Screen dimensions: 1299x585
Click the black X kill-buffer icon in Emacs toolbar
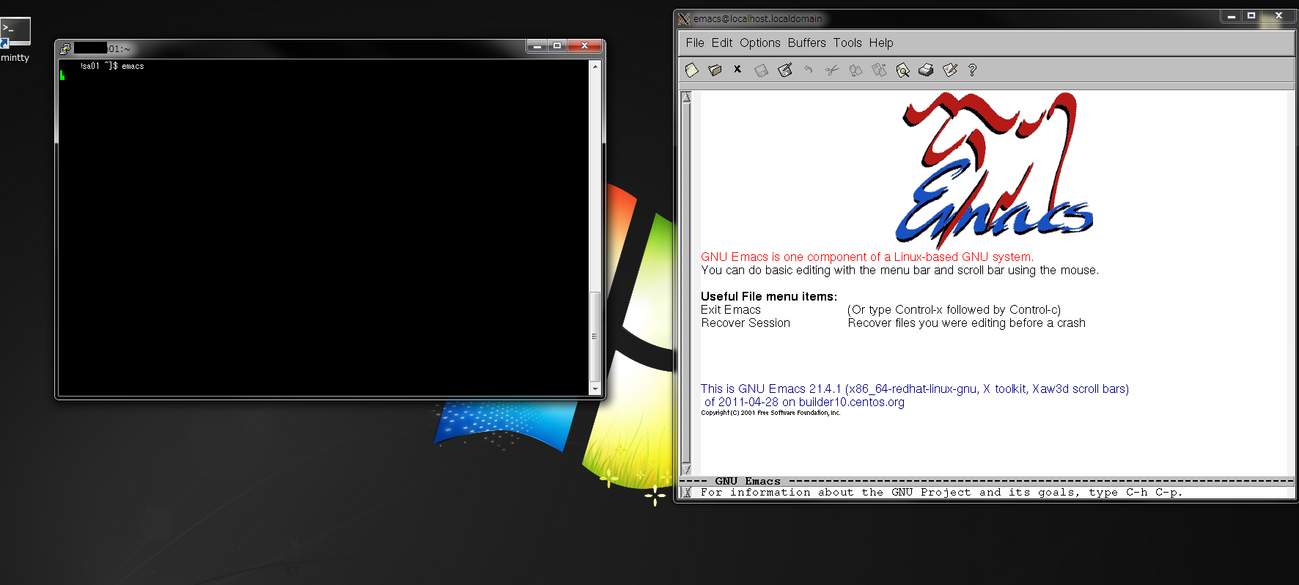737,69
